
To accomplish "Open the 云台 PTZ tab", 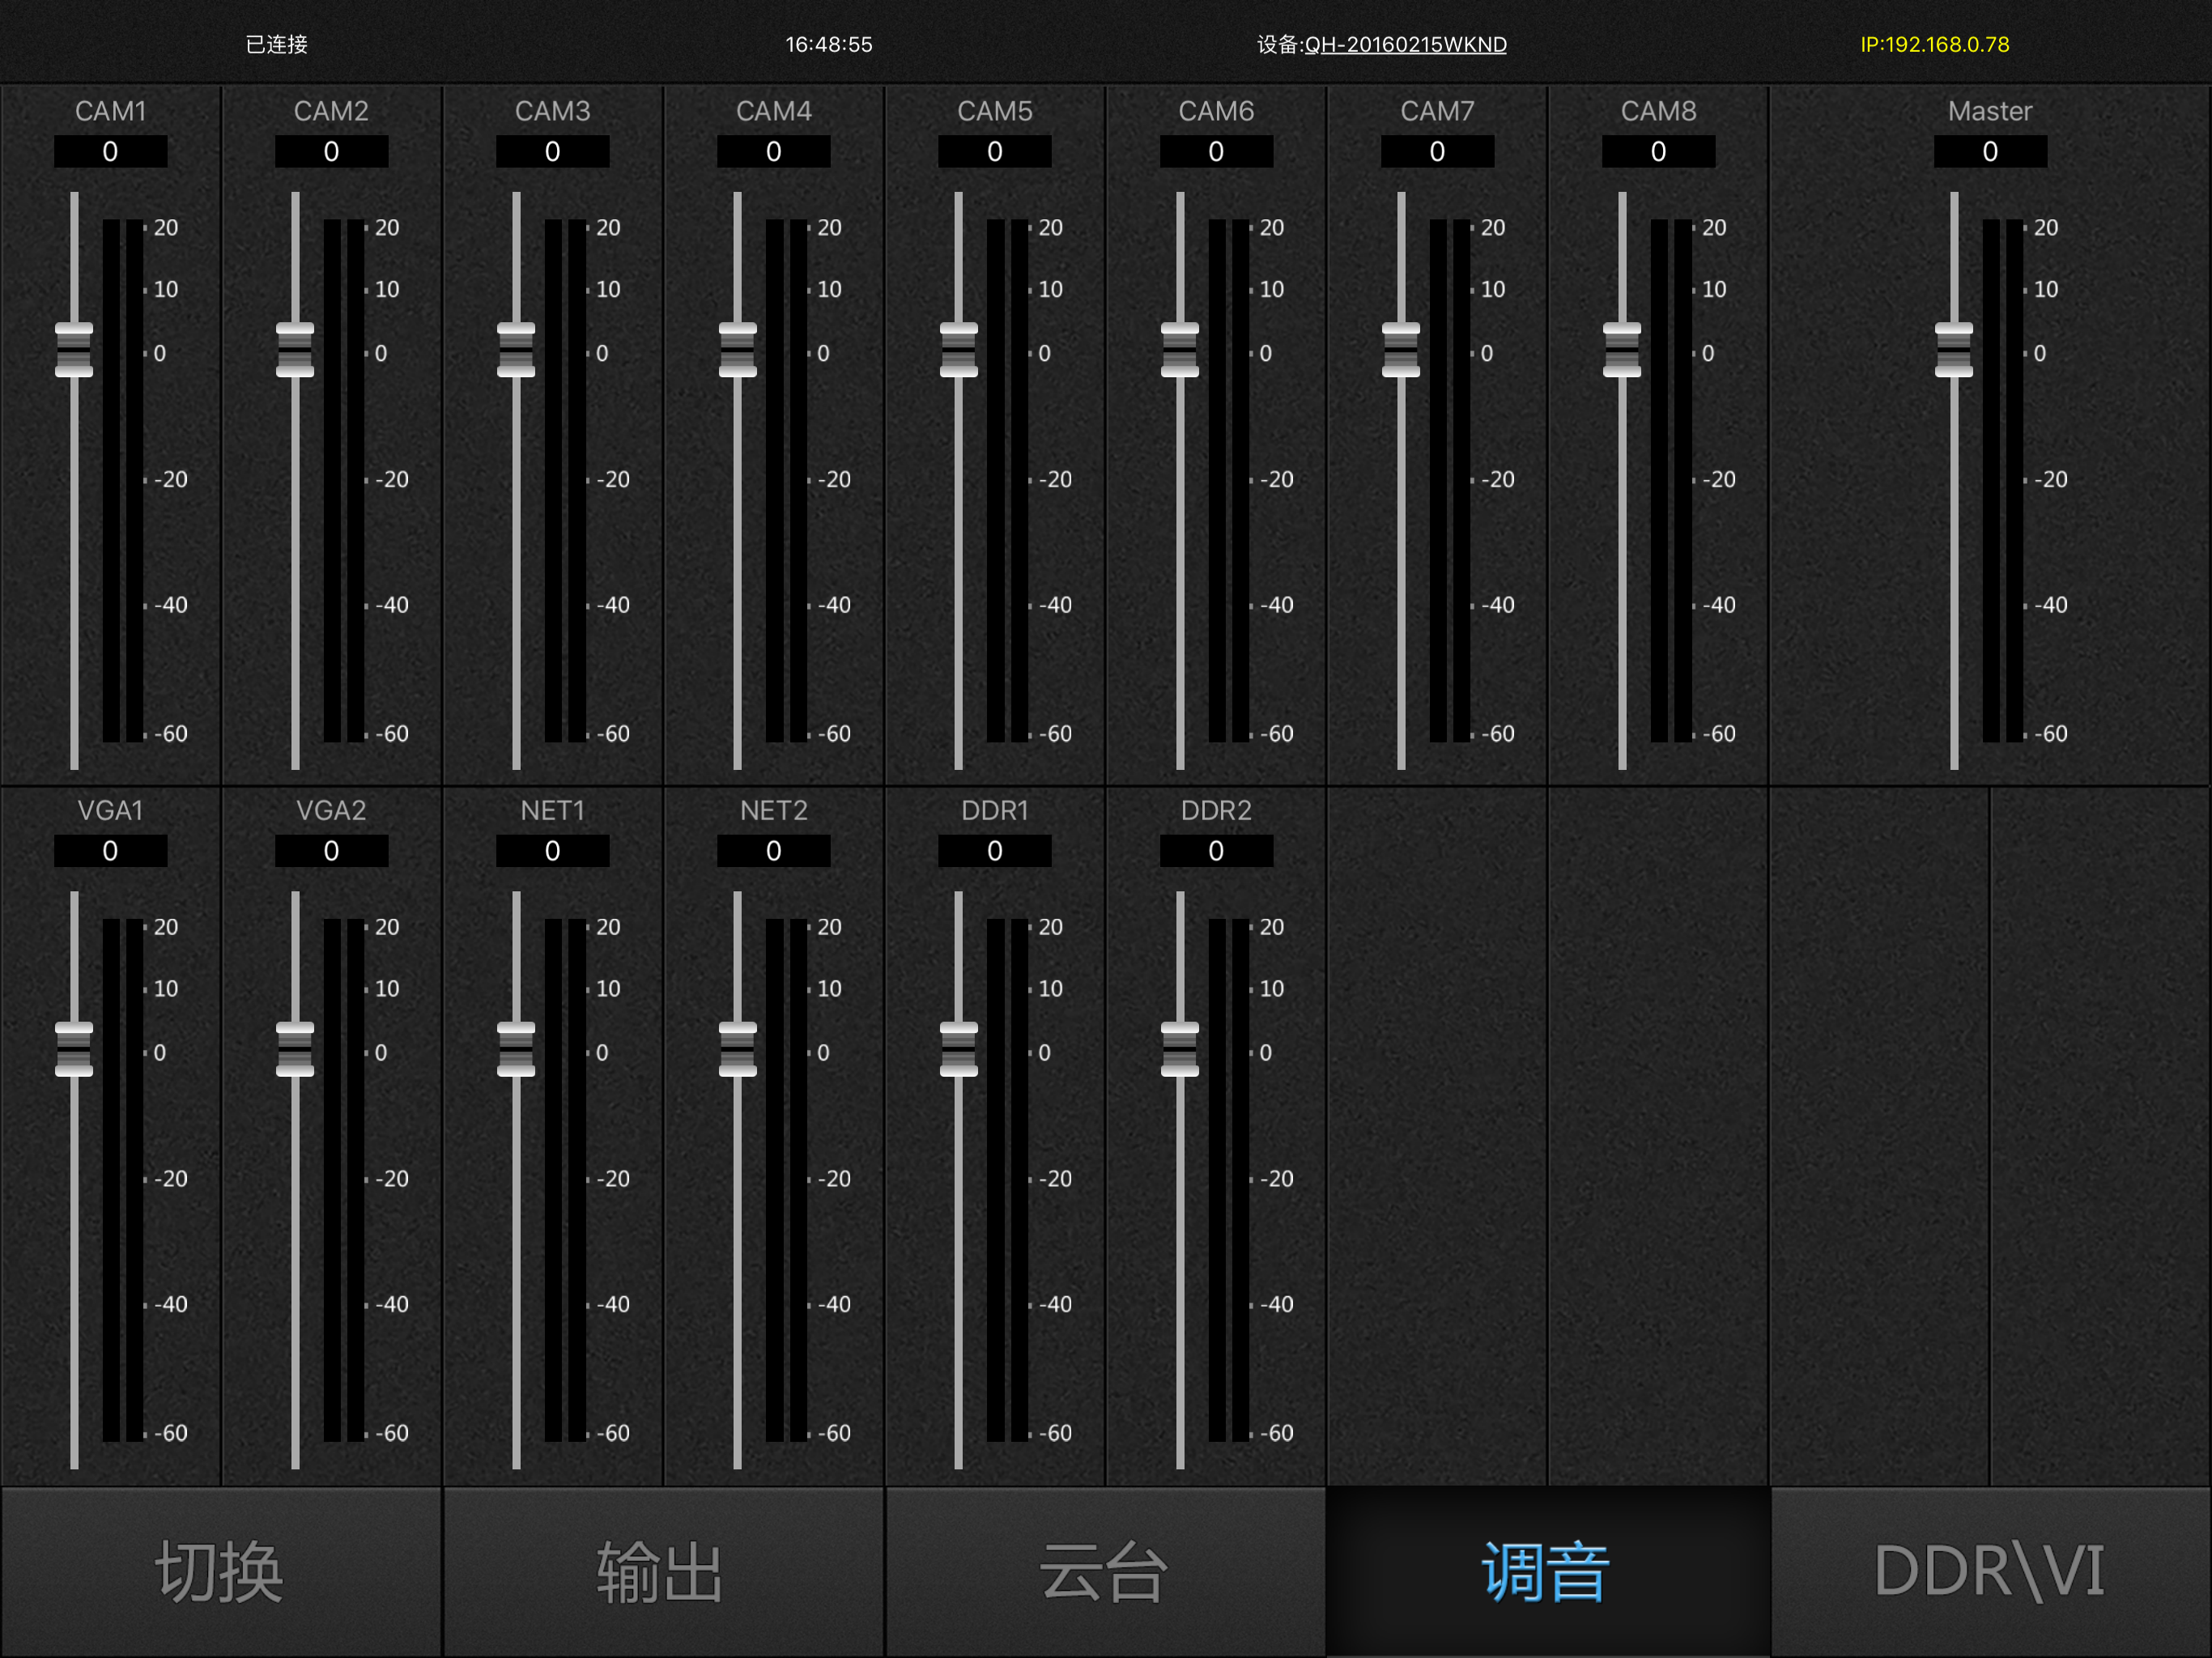I will pyautogui.click(x=1105, y=1571).
